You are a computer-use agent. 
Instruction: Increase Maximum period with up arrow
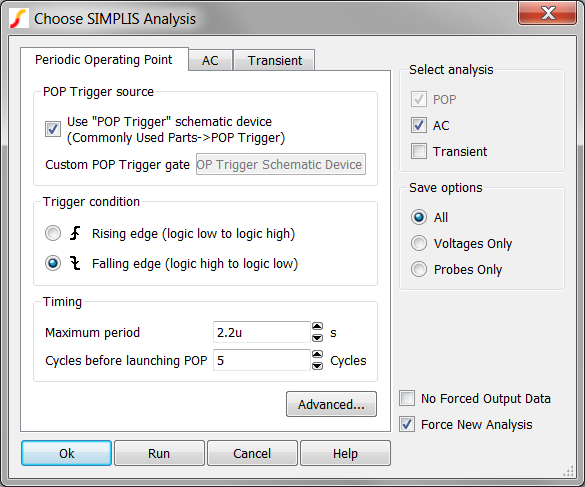(x=317, y=326)
